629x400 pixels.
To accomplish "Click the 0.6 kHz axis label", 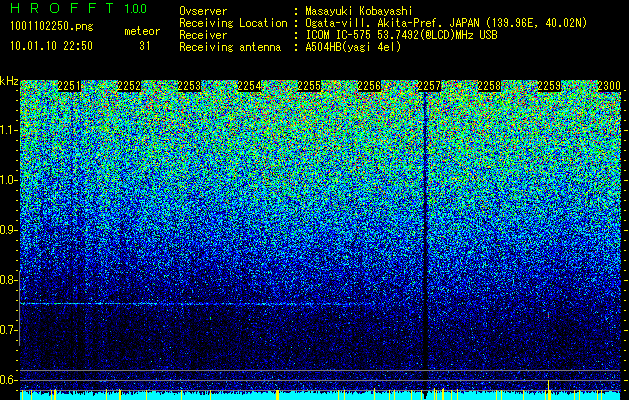I will [x=9, y=380].
